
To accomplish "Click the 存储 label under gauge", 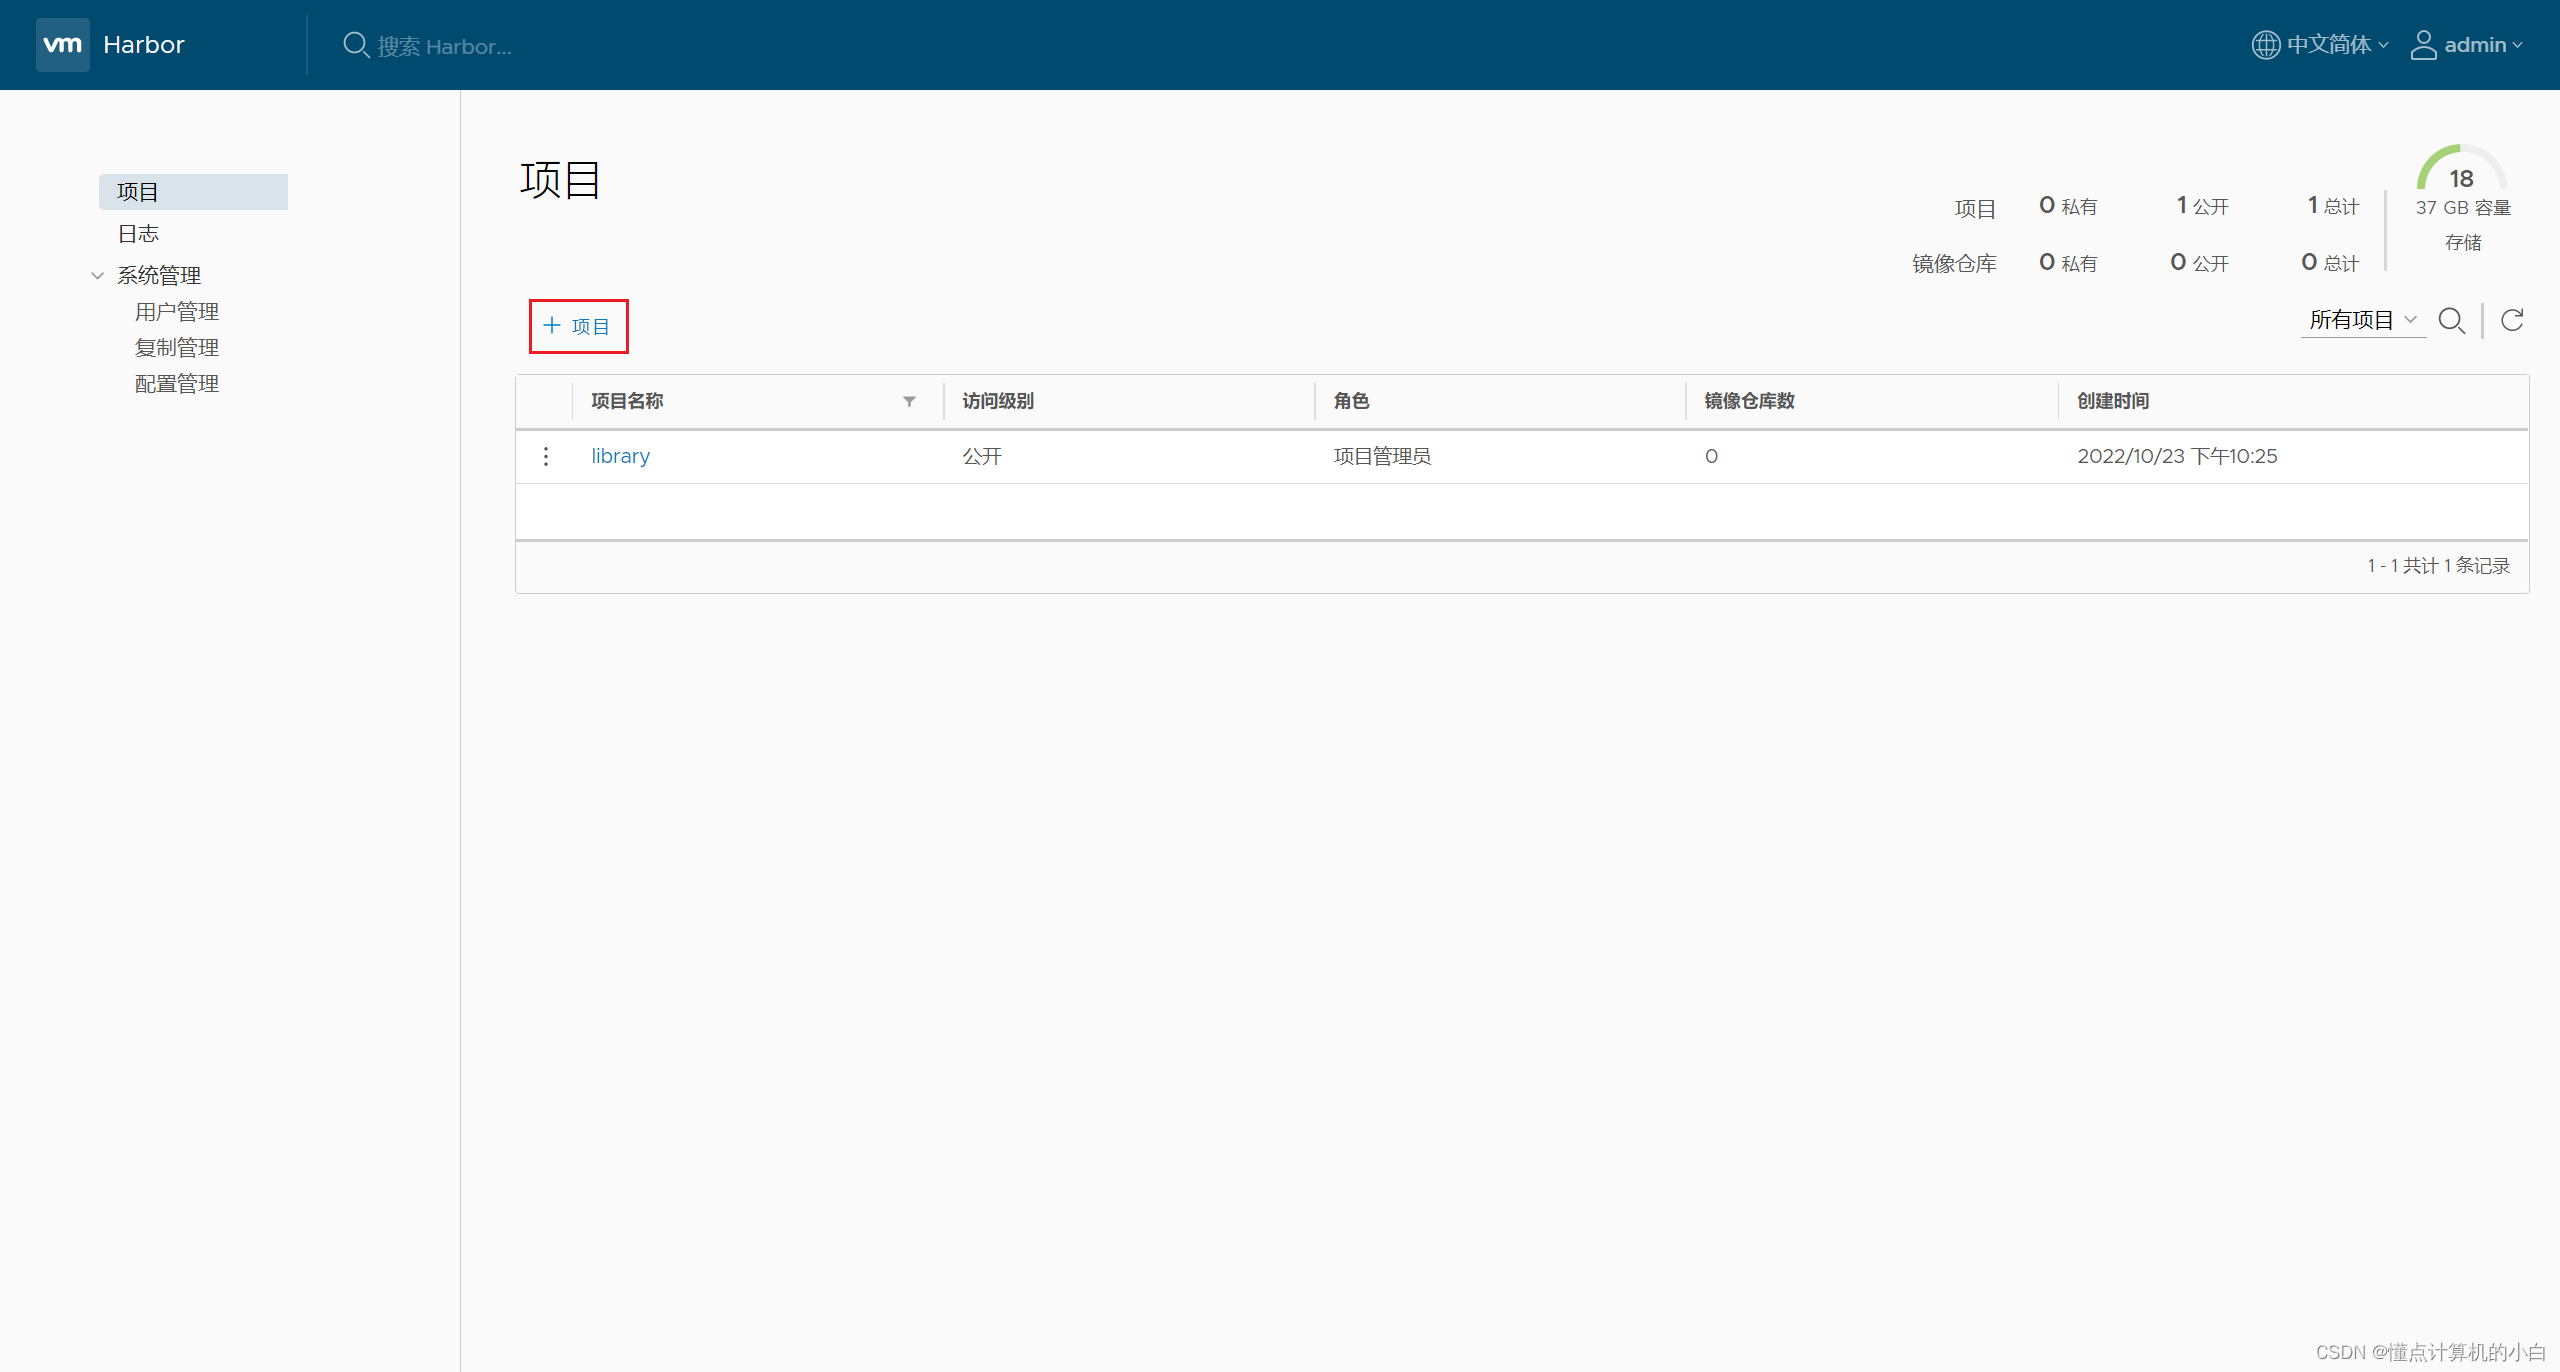I will tap(2463, 243).
